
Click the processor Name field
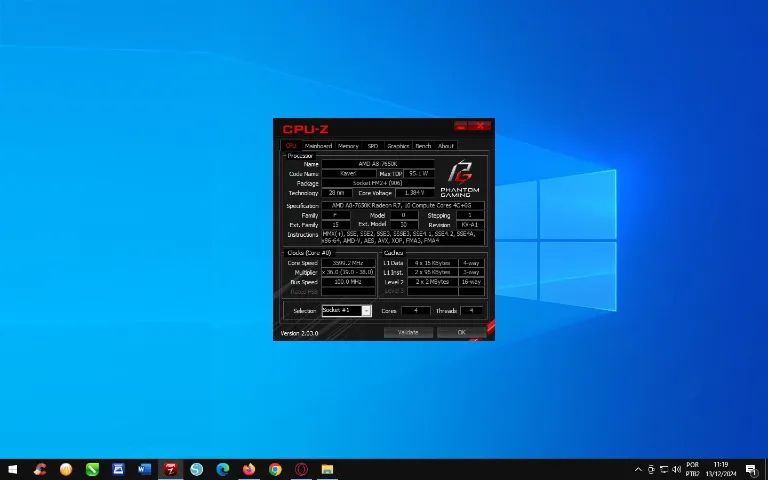[x=378, y=163]
